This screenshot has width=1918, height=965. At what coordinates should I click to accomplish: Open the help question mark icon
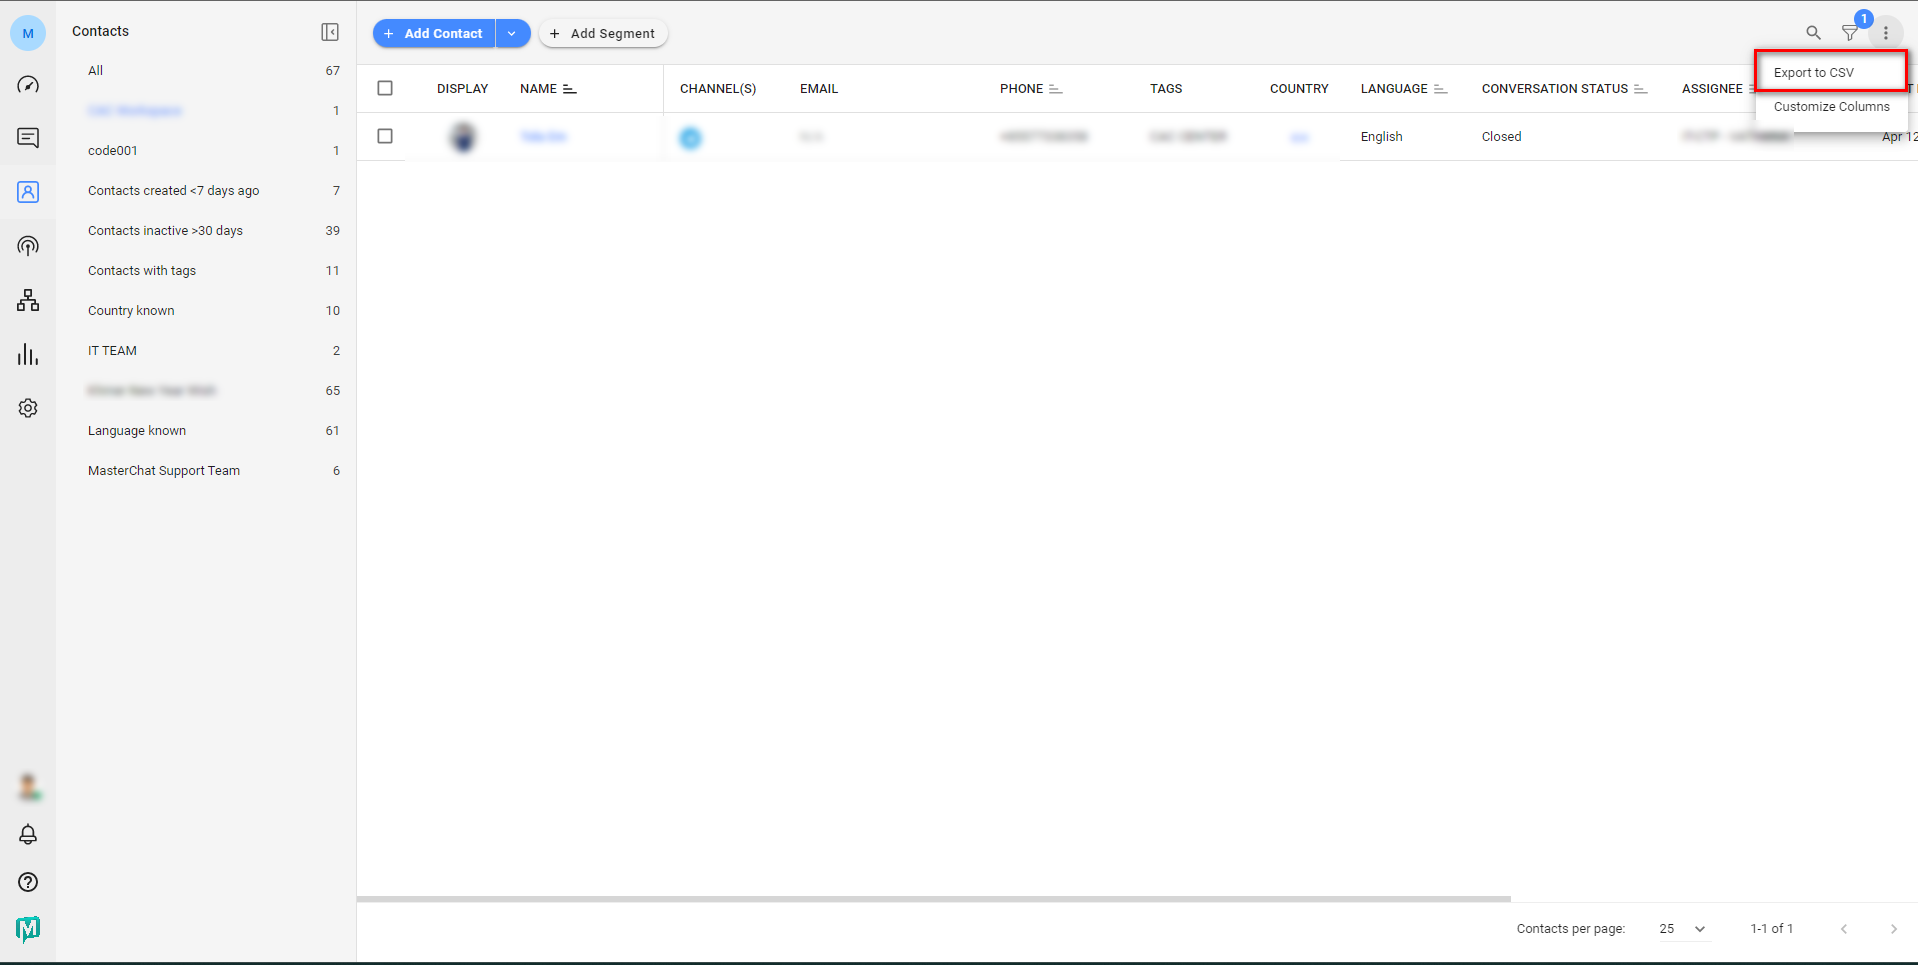click(x=28, y=882)
